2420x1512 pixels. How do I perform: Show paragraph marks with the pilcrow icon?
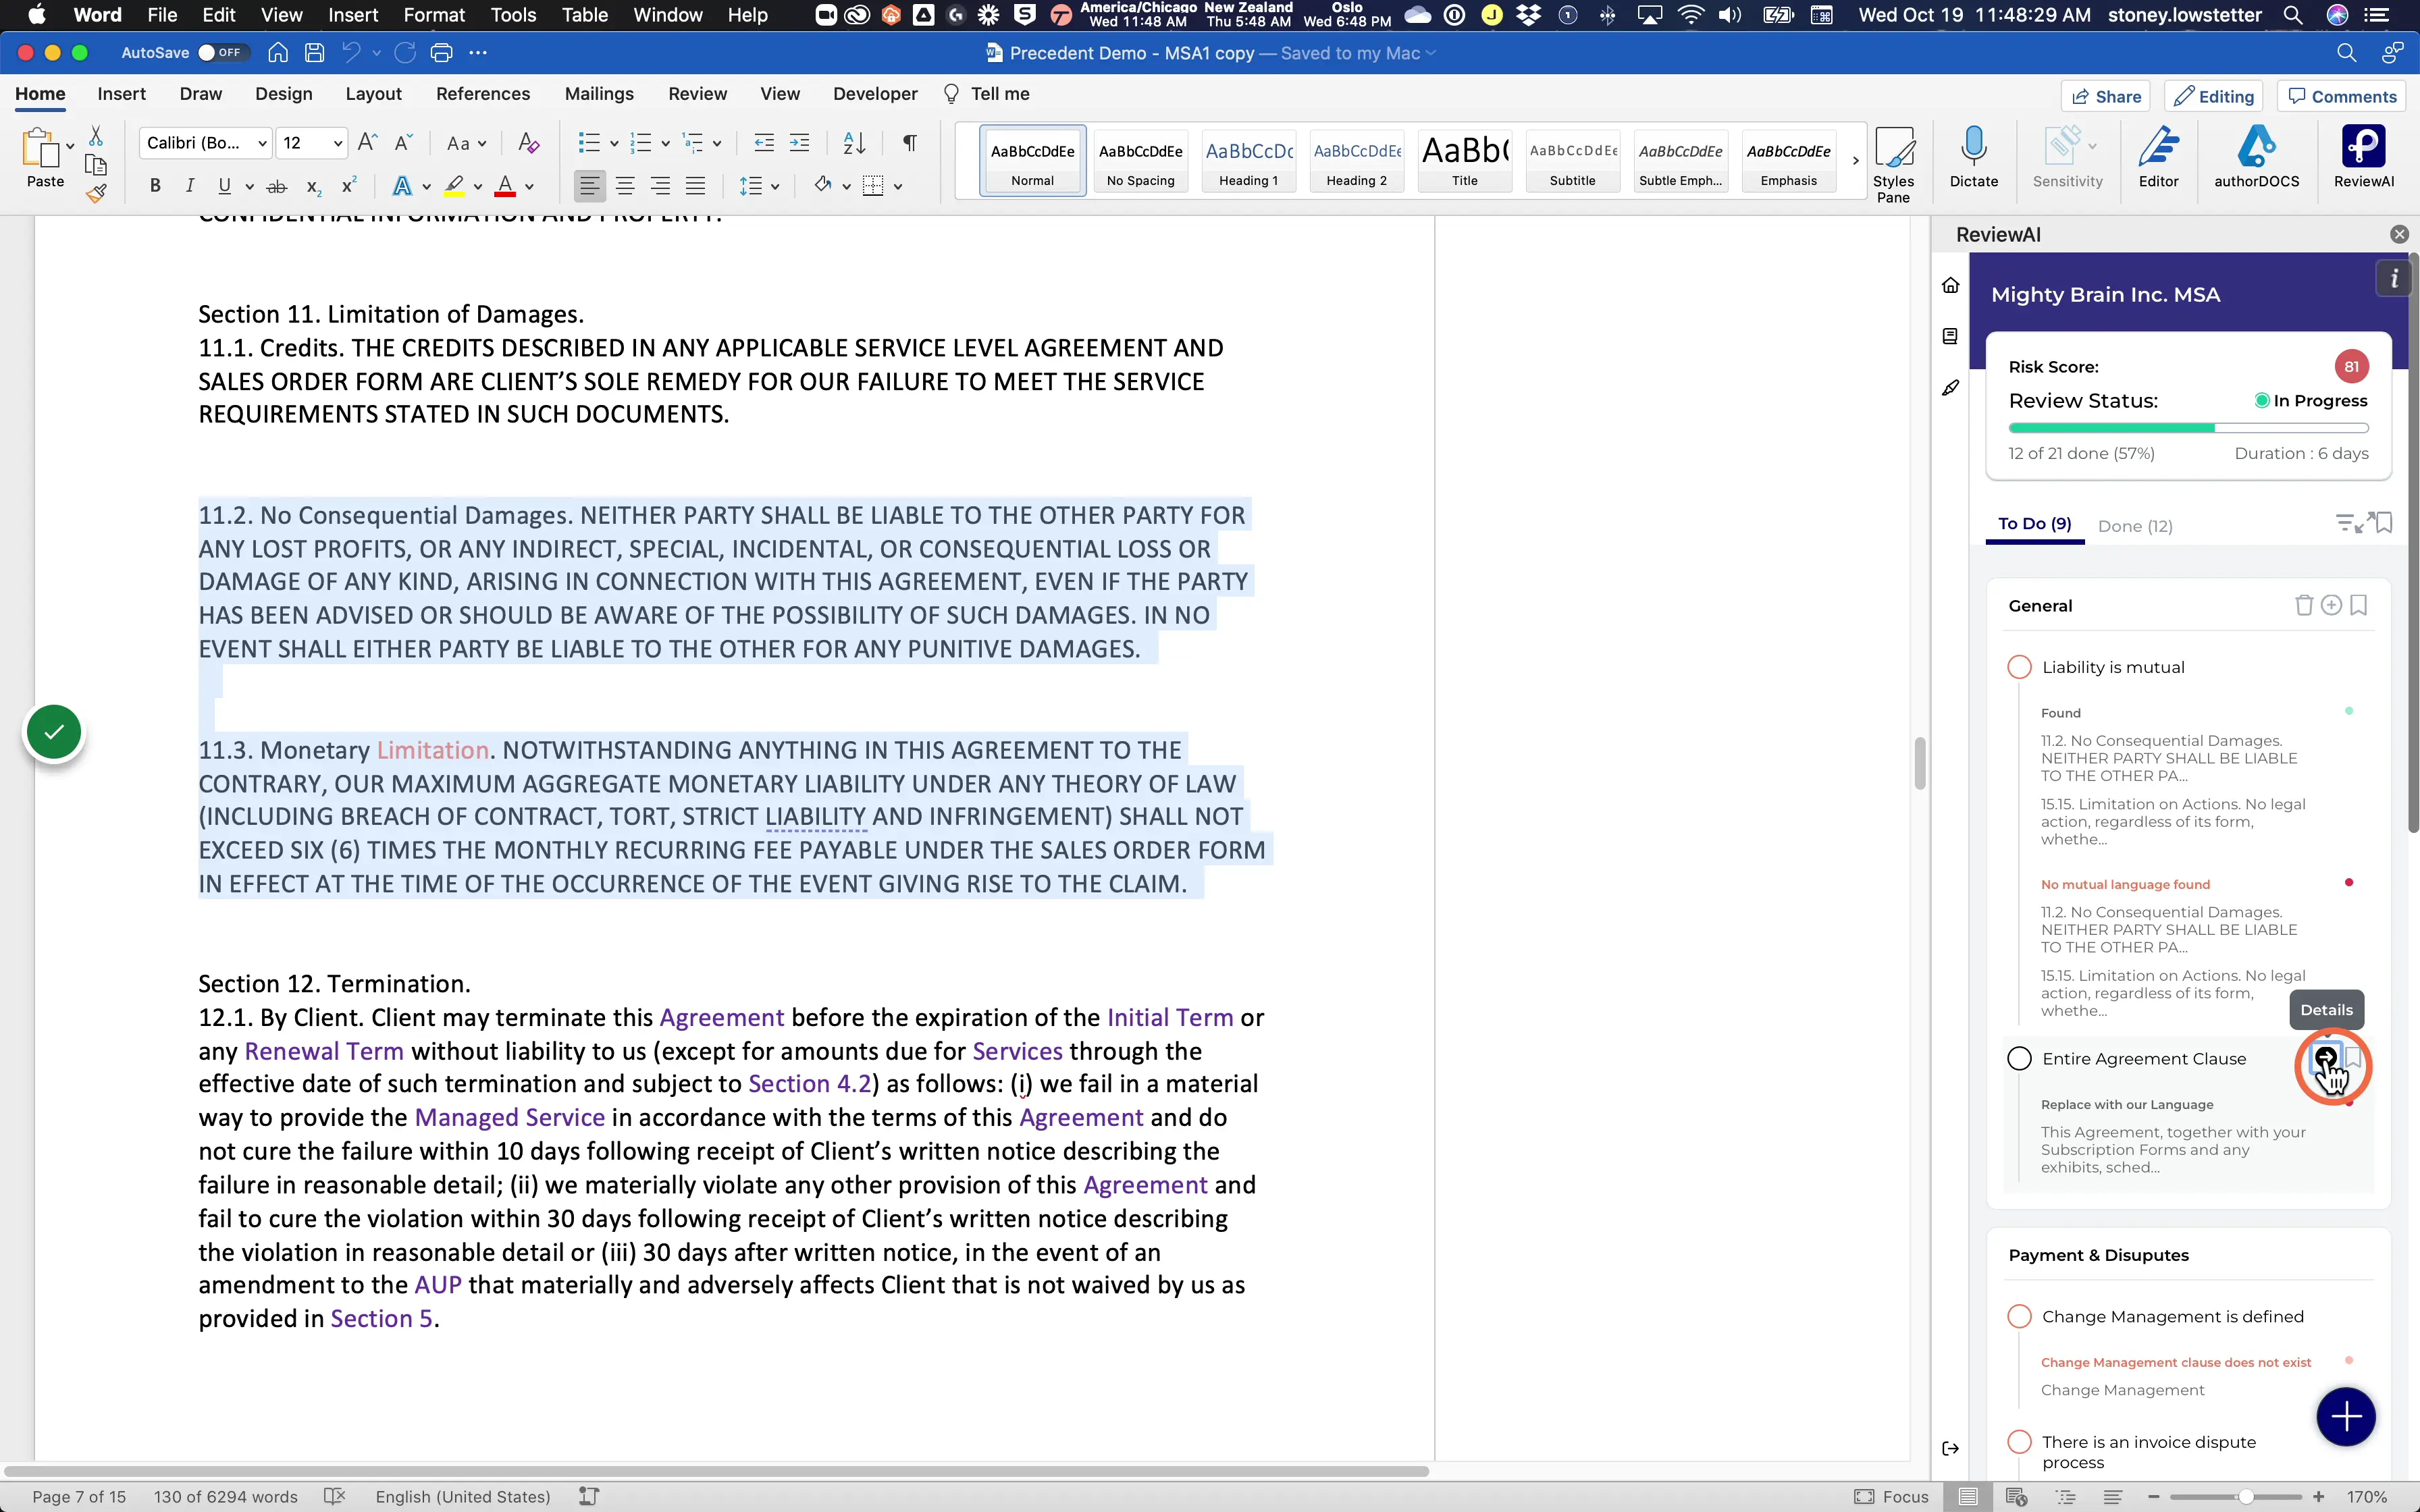tap(909, 143)
